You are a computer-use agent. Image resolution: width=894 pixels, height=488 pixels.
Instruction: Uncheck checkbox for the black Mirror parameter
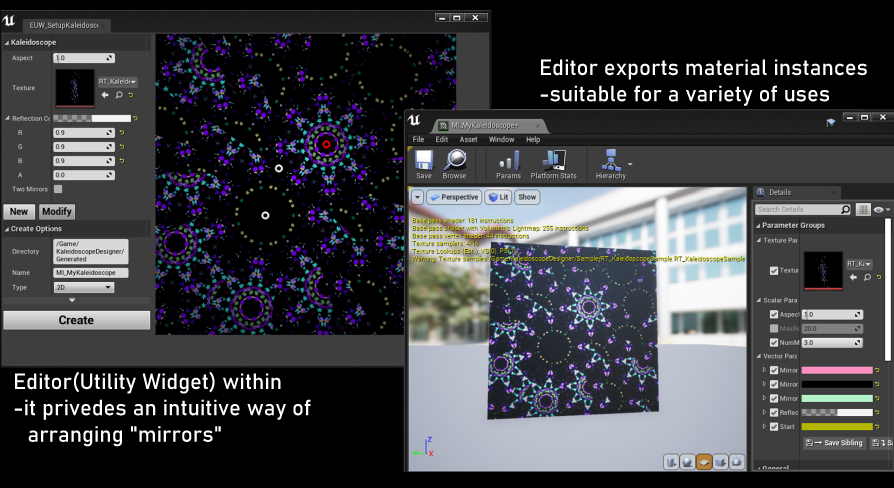[x=774, y=384]
